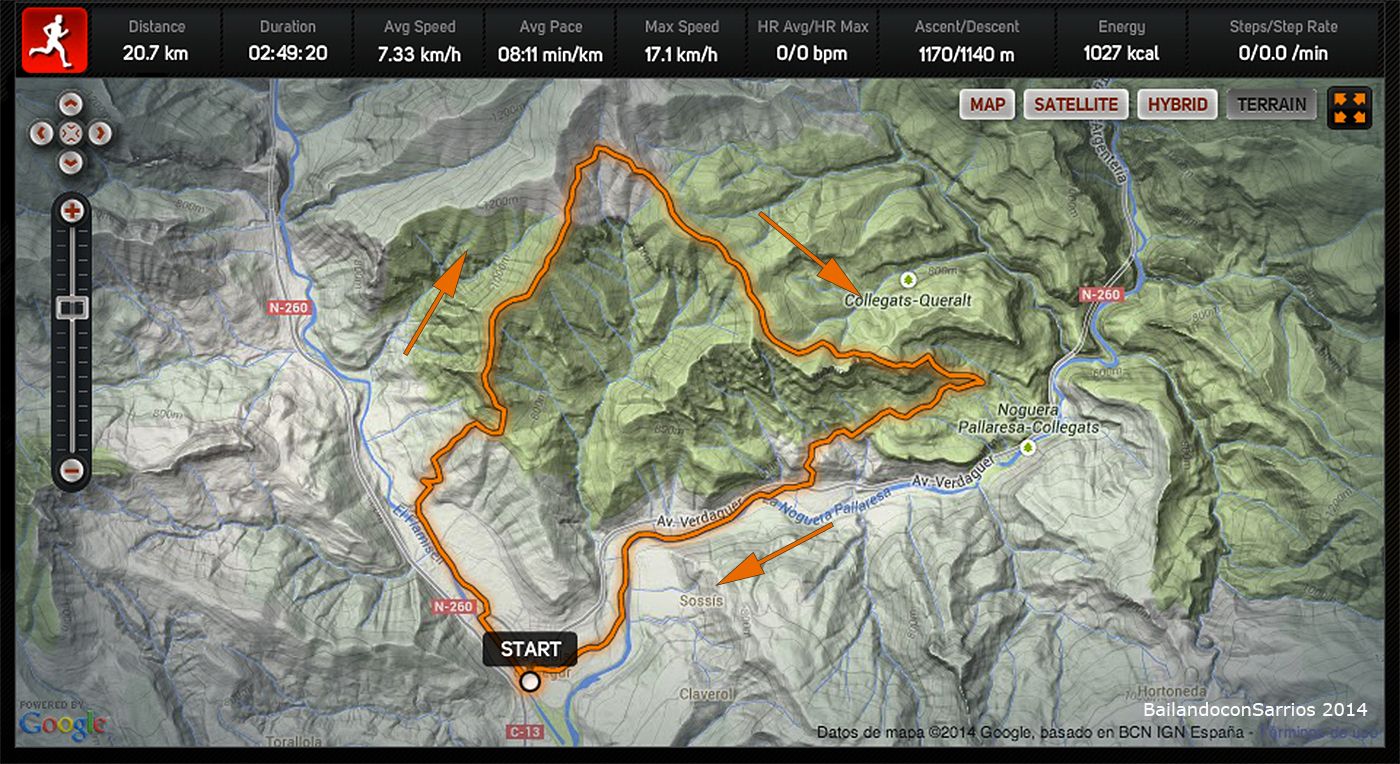Viewport: 1400px width, 764px height.
Task: Select the TERRAIN map type
Action: (x=1272, y=104)
